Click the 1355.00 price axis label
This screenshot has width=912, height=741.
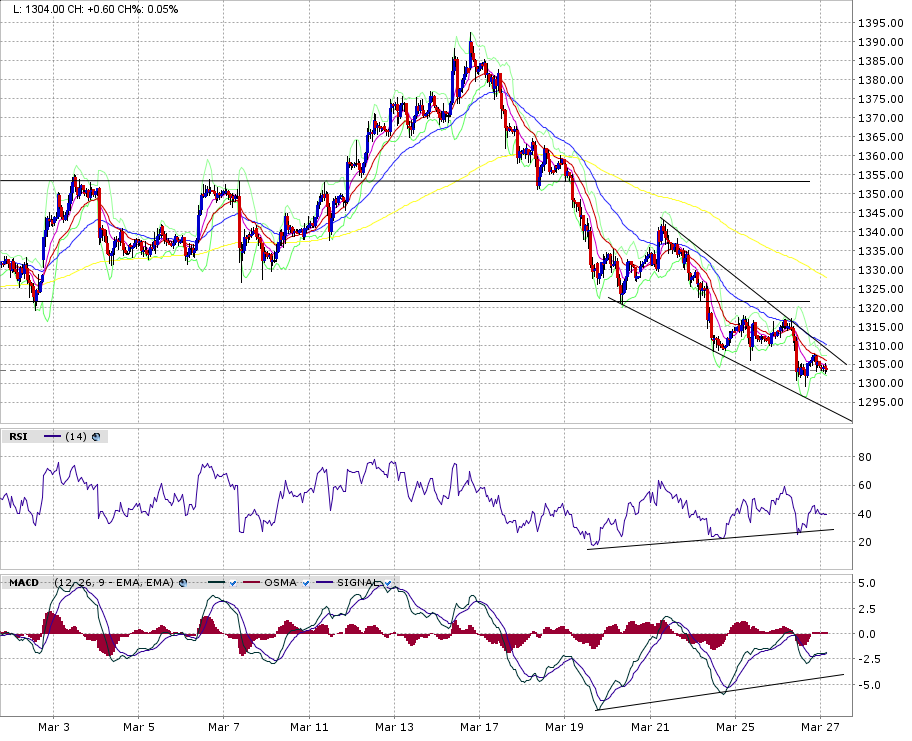881,175
